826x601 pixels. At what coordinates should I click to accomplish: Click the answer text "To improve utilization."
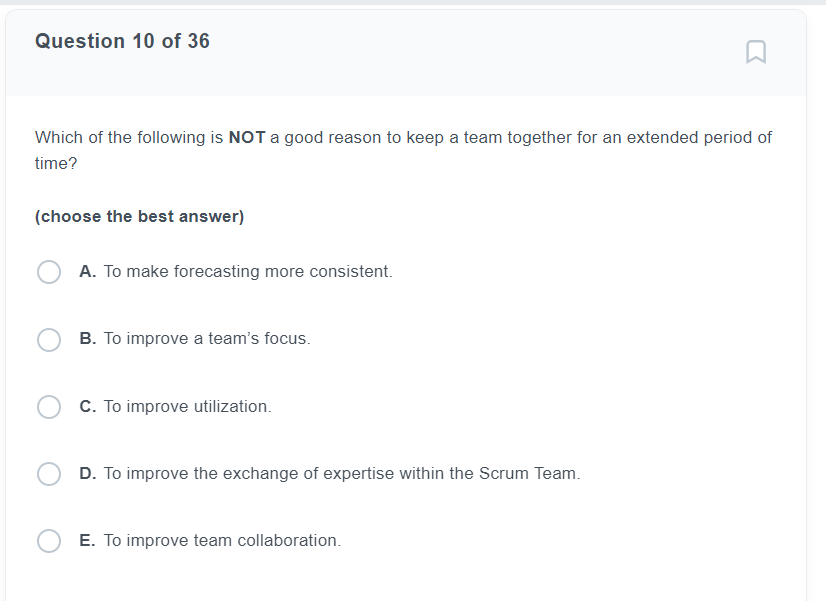point(188,407)
